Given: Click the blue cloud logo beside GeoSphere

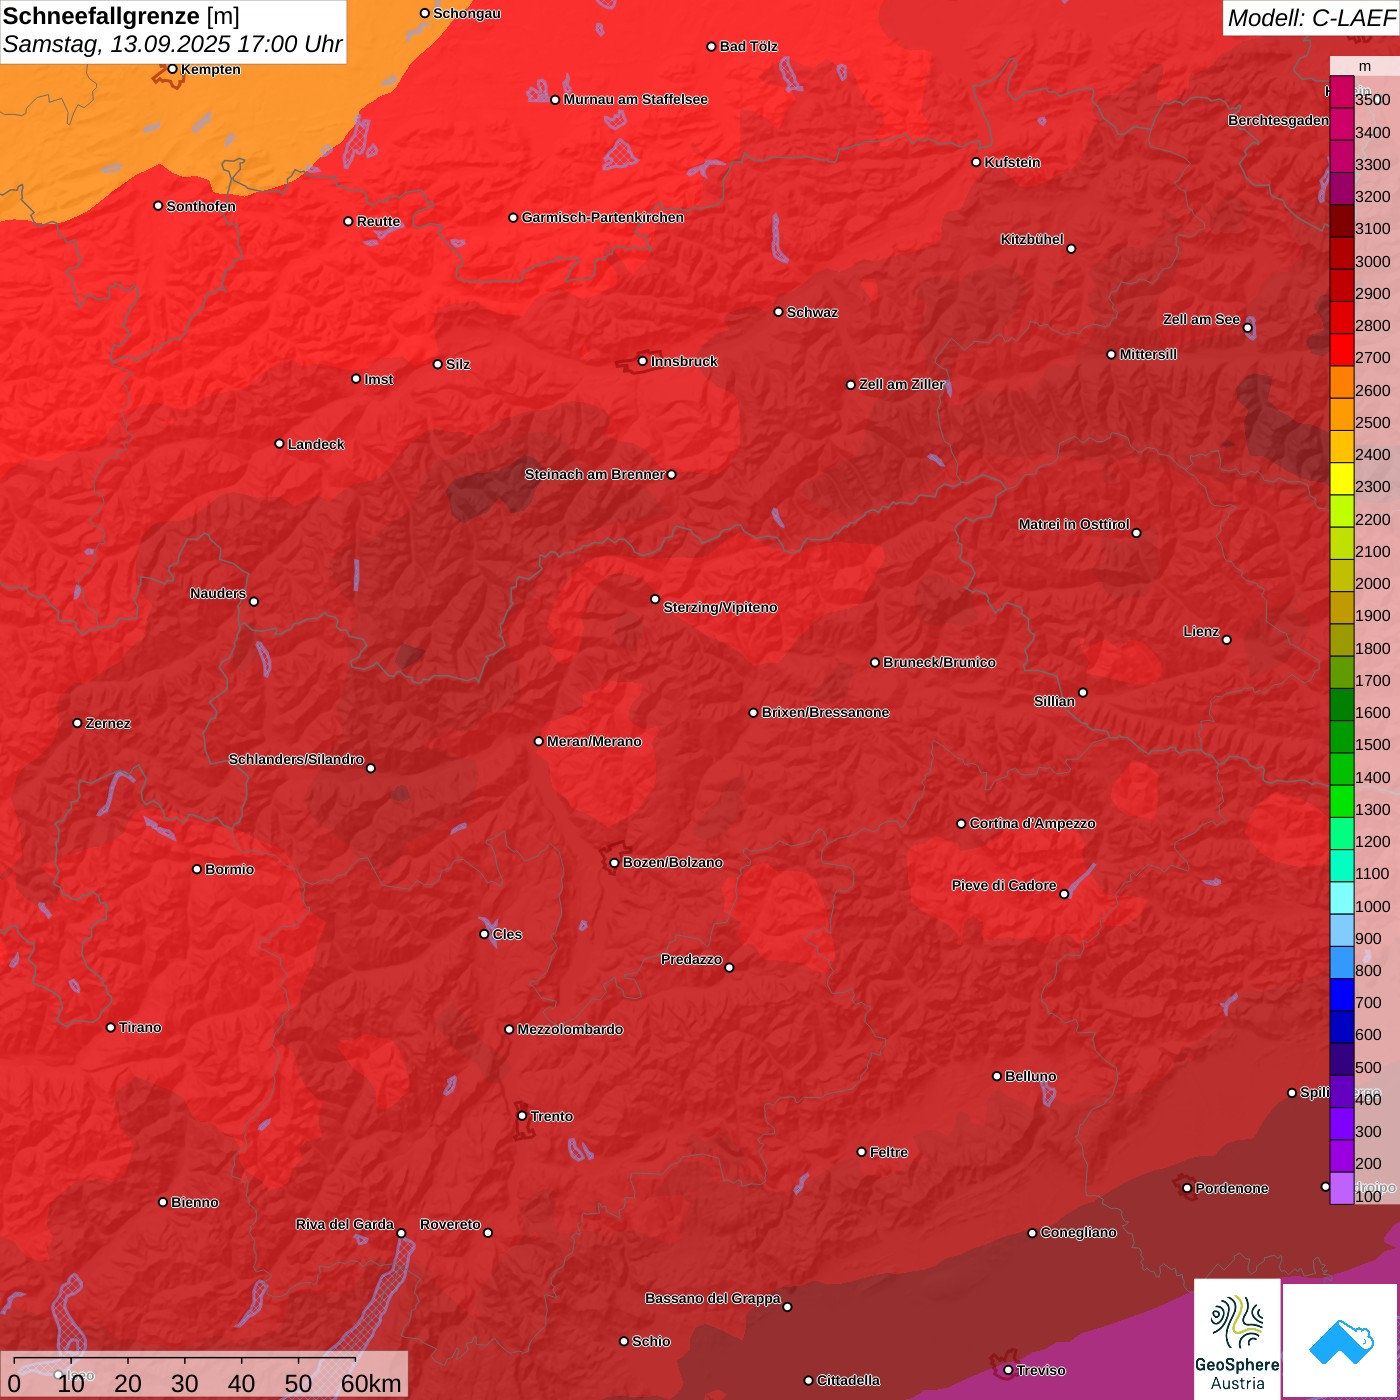Looking at the screenshot, I should (x=1341, y=1341).
